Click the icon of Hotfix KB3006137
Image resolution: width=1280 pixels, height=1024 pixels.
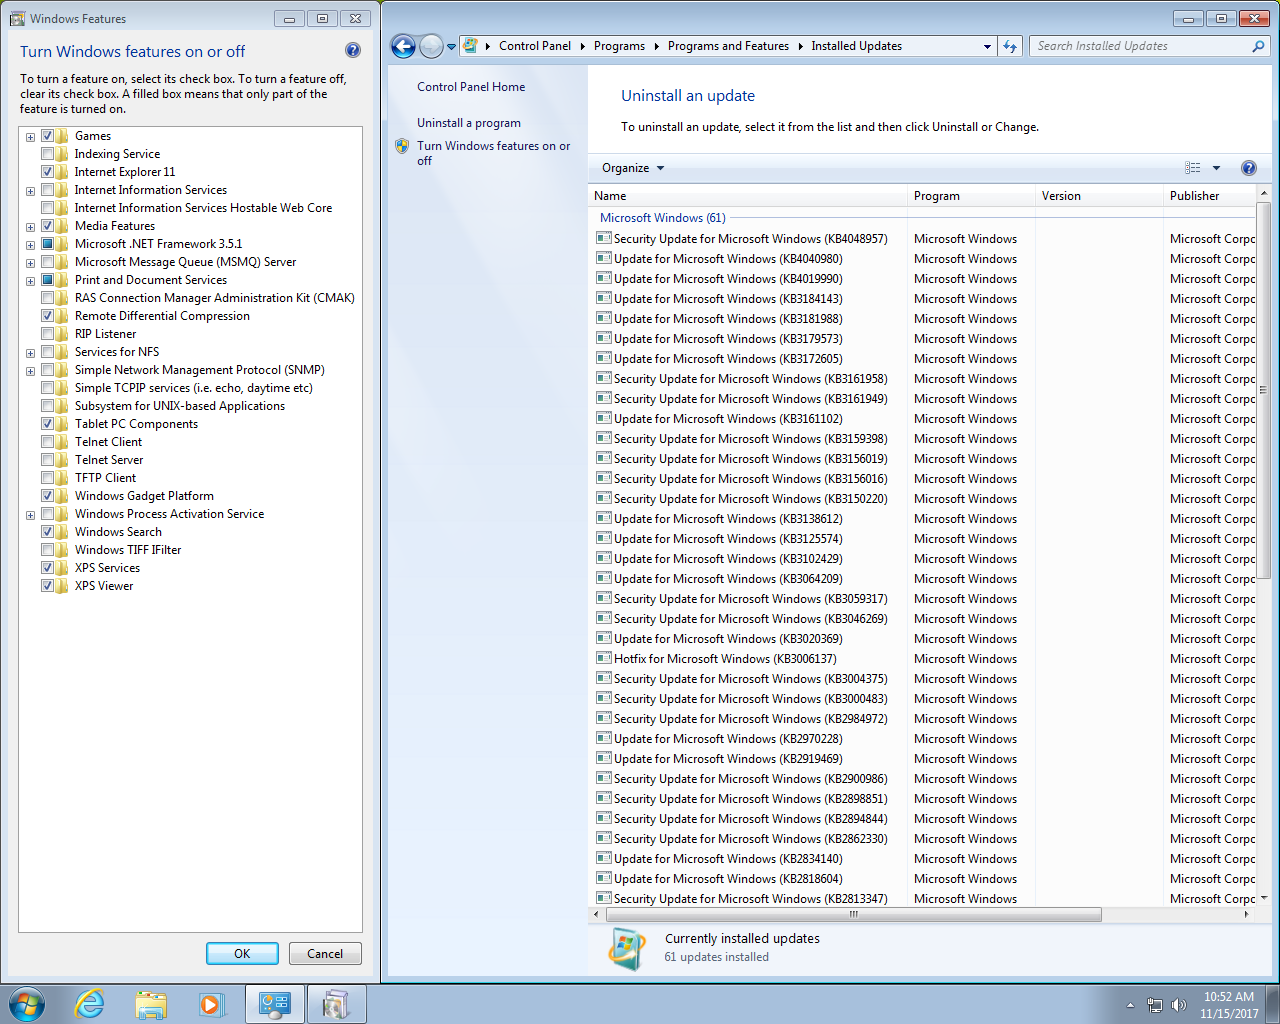click(x=604, y=658)
